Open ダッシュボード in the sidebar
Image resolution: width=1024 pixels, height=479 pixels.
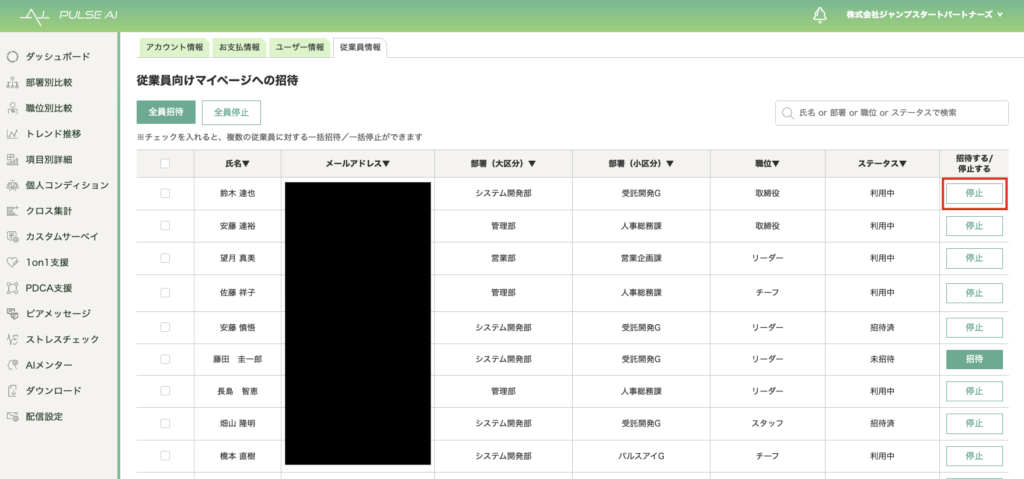(x=59, y=57)
